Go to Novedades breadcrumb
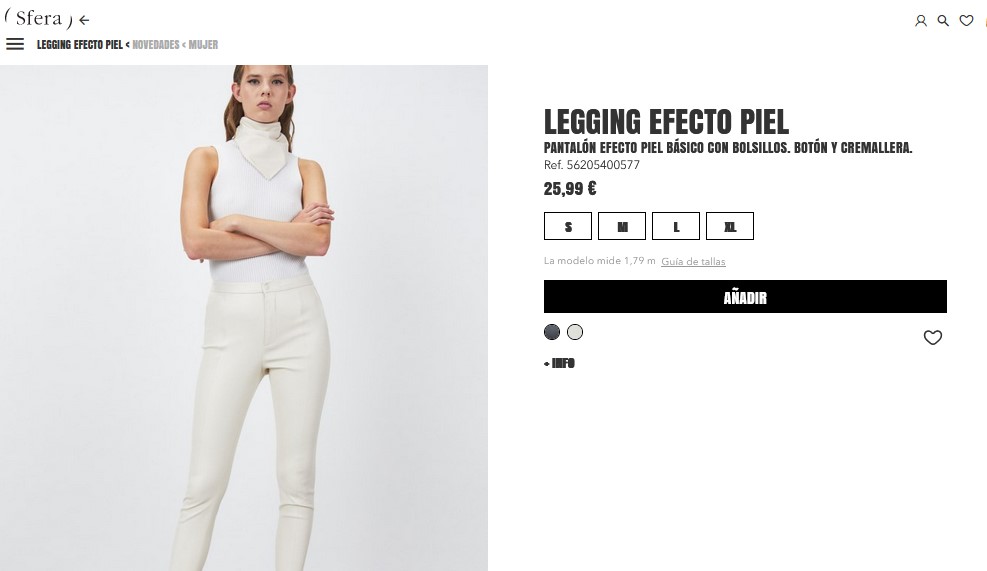Image resolution: width=987 pixels, height=571 pixels. pyautogui.click(x=155, y=45)
